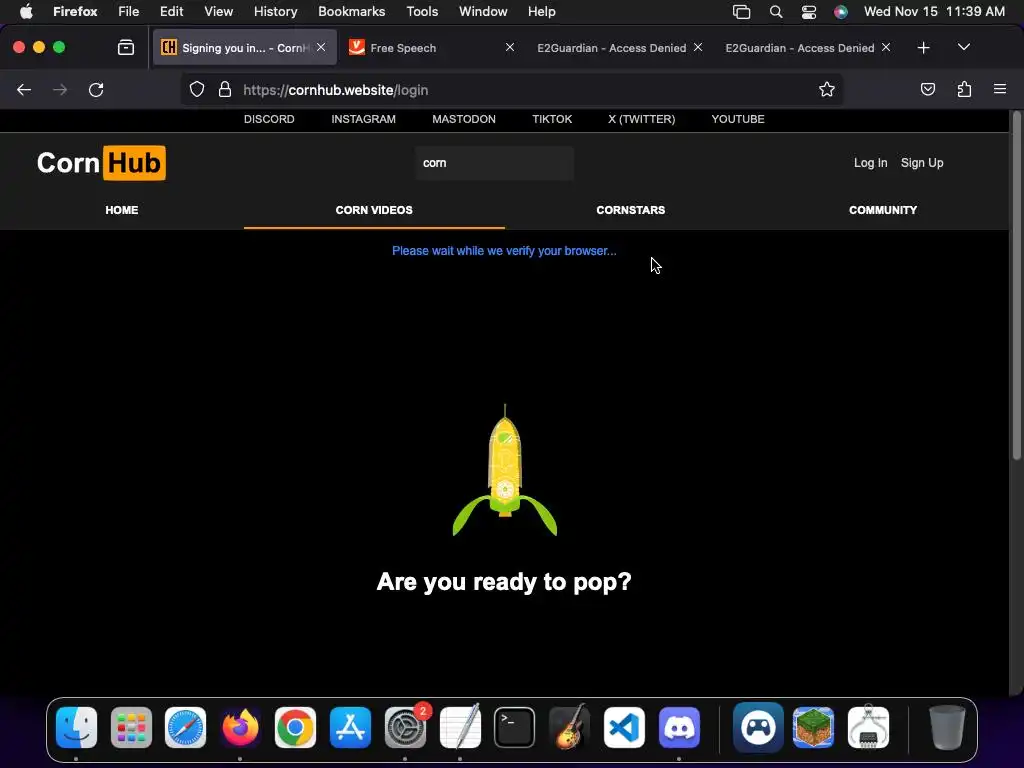Click the date and time in menu bar
This screenshot has height=768, width=1024.
click(934, 12)
